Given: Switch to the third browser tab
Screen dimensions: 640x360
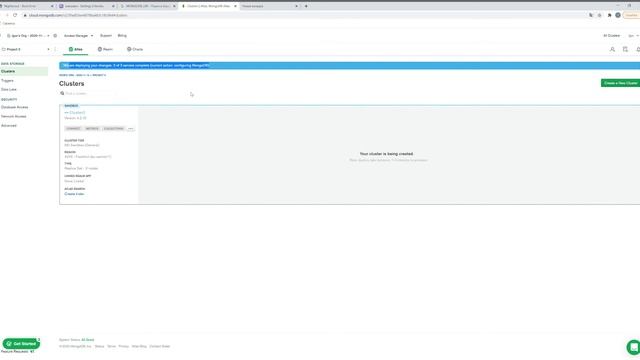Looking at the screenshot, I should 148,6.
